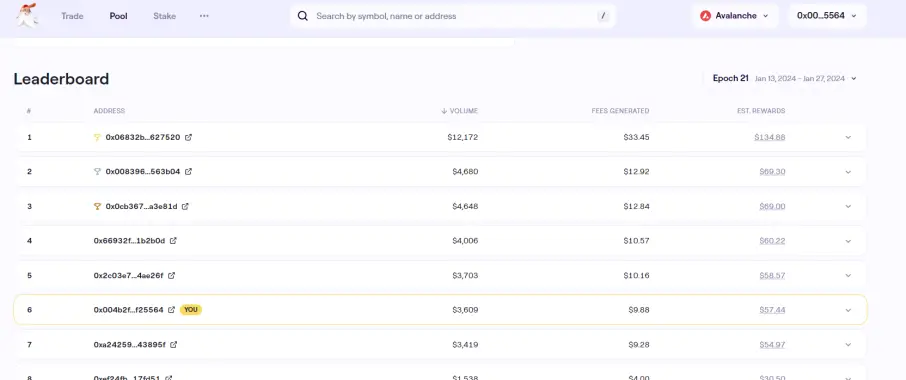
Task: Select your address 0x004b2f...f25564
Action: pyautogui.click(x=129, y=310)
